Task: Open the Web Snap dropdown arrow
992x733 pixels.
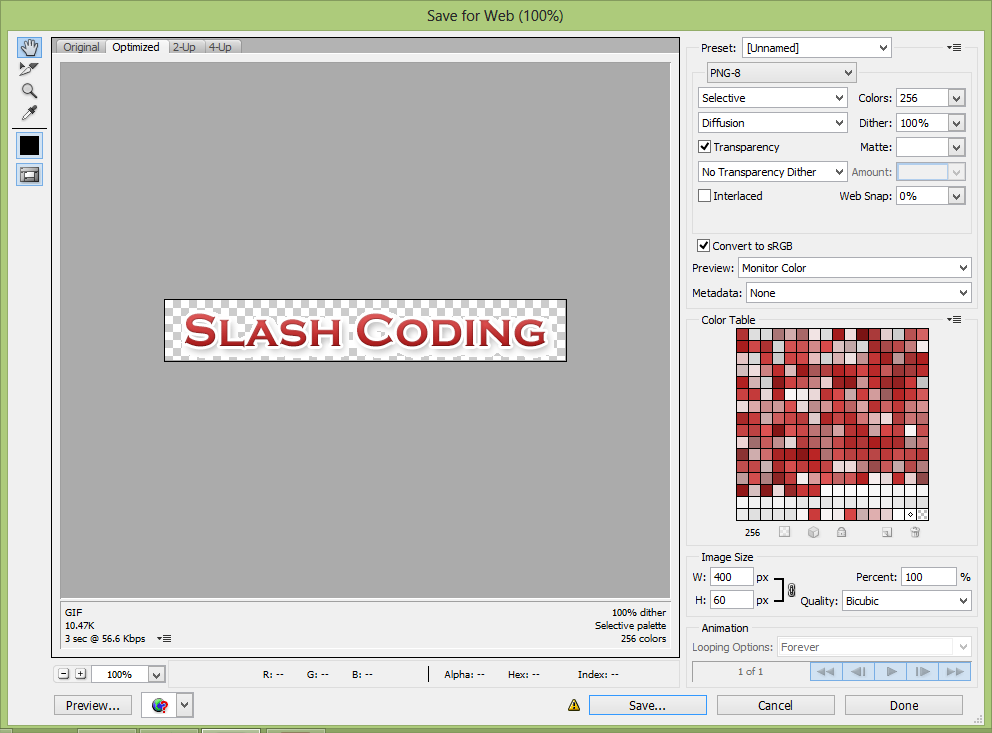Action: (957, 196)
